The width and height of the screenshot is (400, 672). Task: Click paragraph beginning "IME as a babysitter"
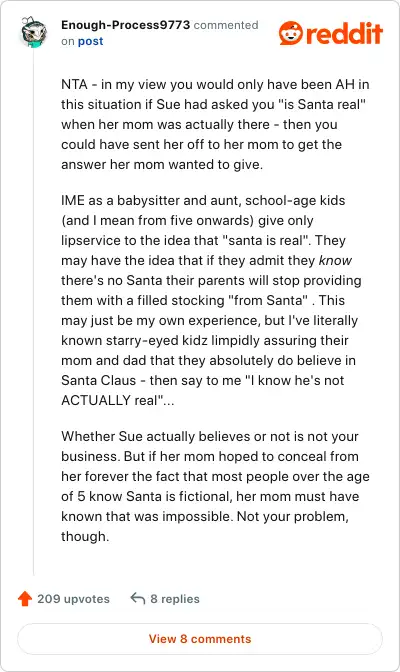(211, 300)
